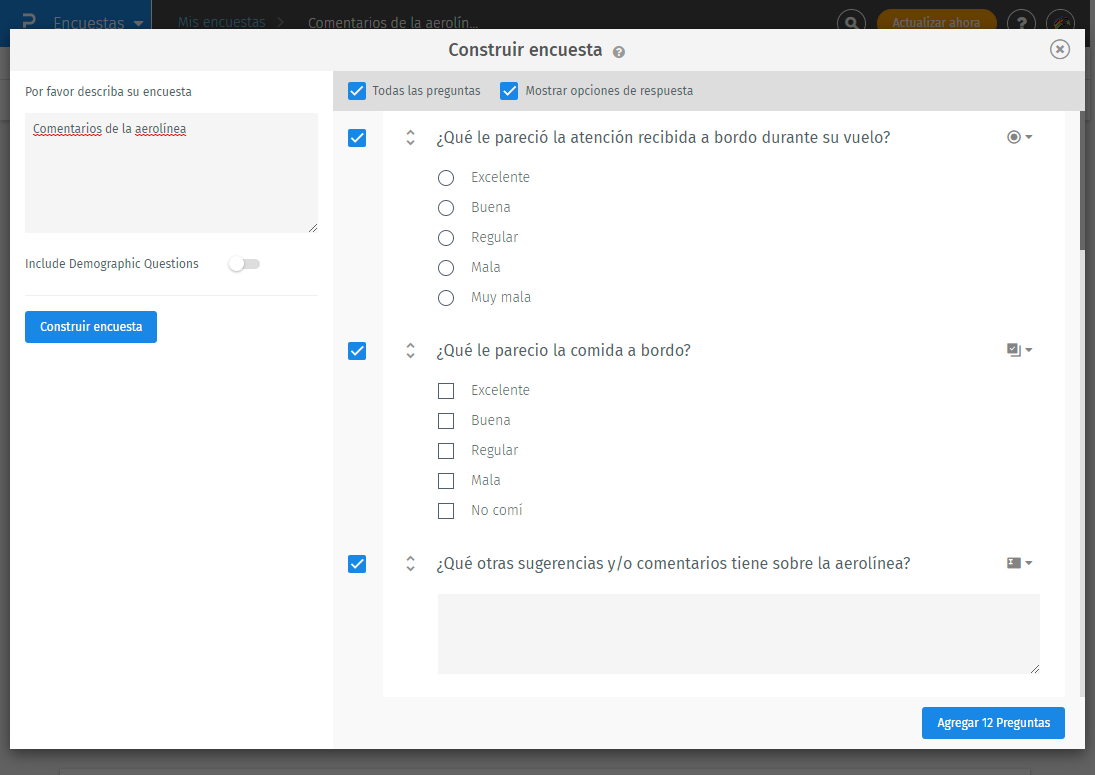Close the Construir encuesta dialog

(1060, 50)
